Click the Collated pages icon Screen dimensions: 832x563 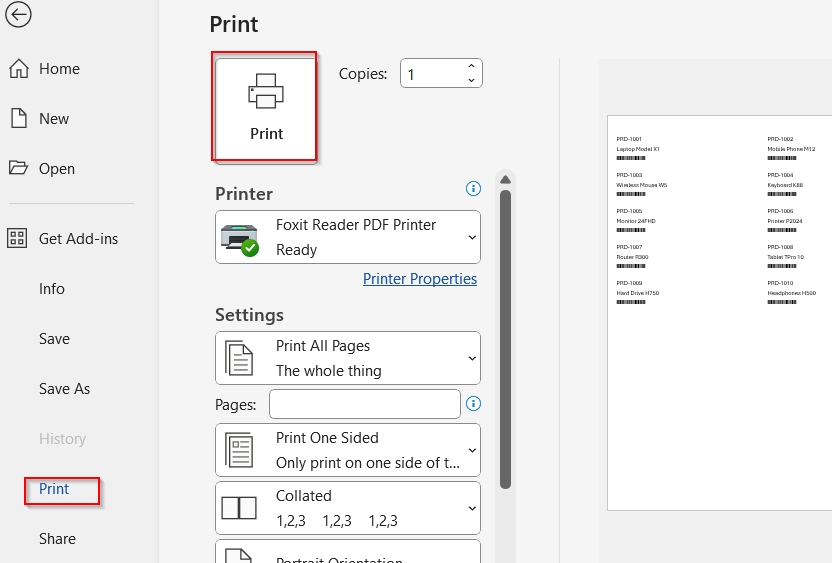point(239,508)
